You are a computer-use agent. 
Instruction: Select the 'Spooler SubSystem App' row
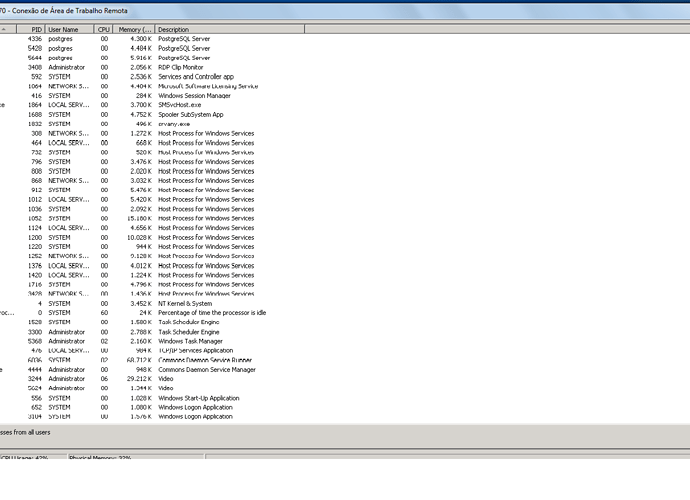coord(152,114)
